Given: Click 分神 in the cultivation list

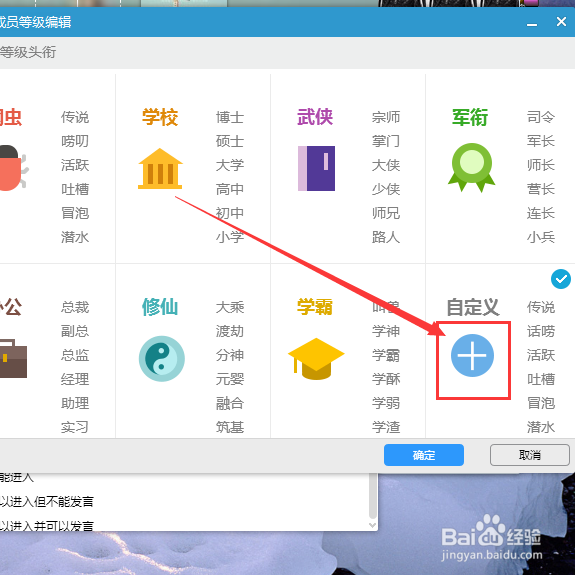Looking at the screenshot, I should coord(230,355).
